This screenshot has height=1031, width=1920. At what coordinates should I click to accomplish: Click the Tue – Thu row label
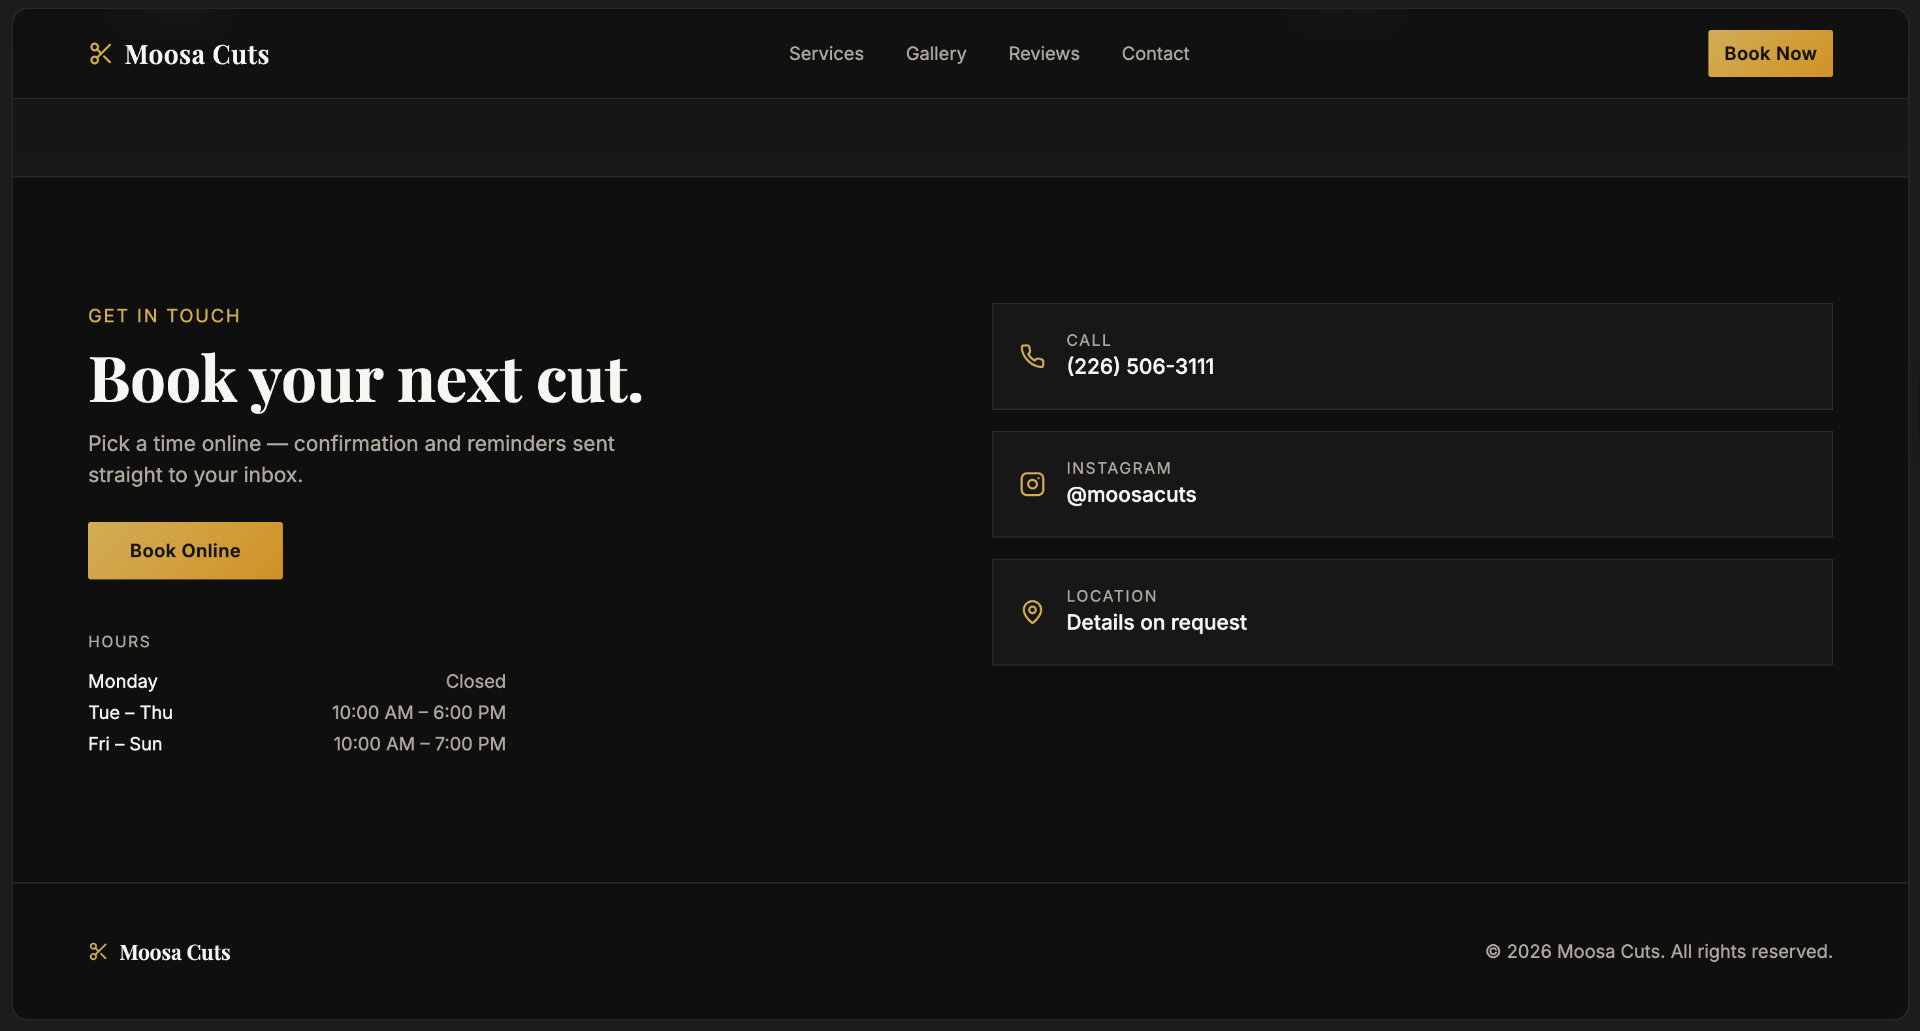(130, 713)
